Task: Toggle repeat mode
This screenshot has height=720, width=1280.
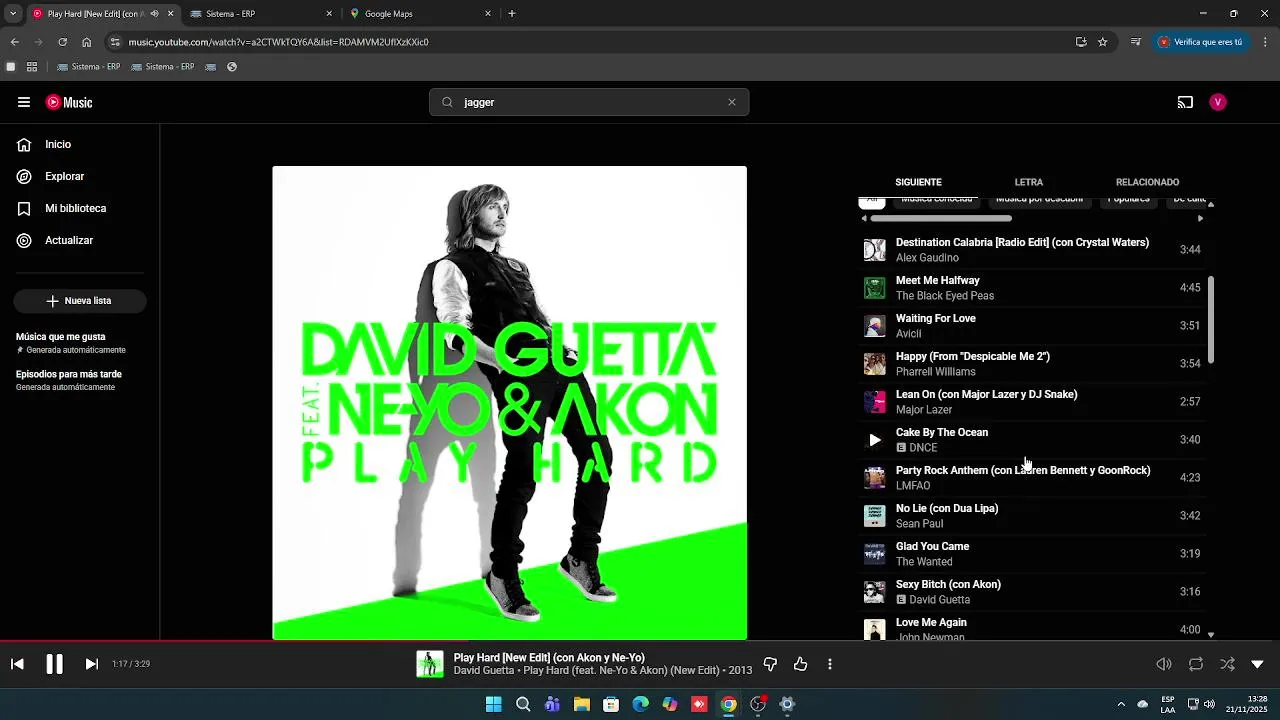Action: click(1195, 664)
